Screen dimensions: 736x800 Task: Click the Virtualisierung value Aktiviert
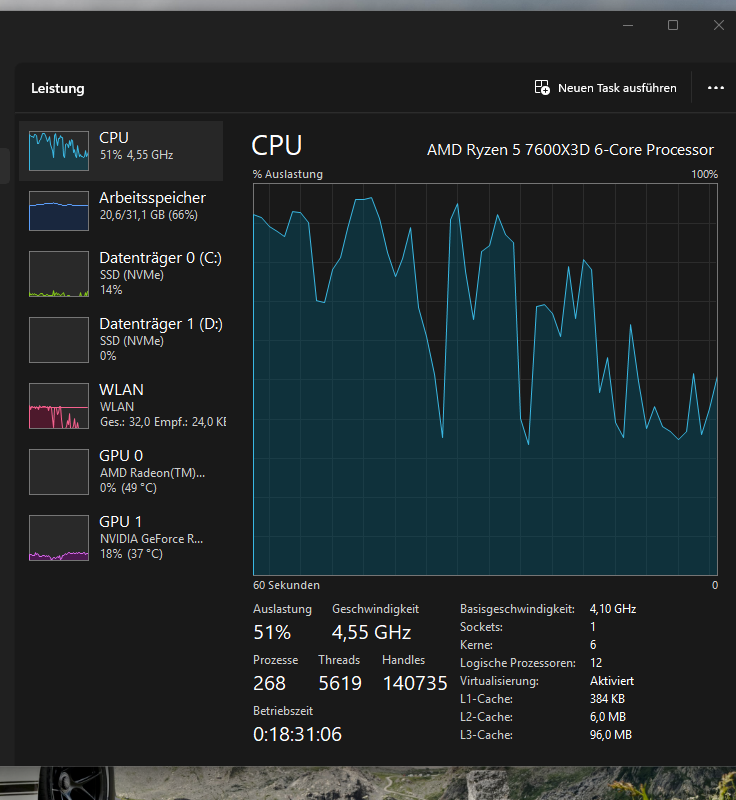pos(612,681)
